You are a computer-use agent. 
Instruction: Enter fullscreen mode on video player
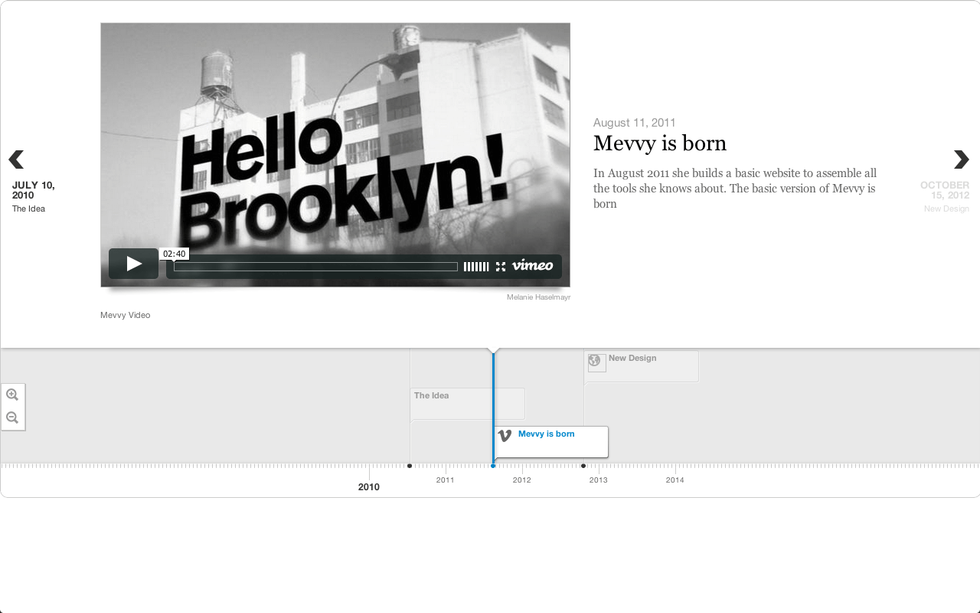(501, 266)
